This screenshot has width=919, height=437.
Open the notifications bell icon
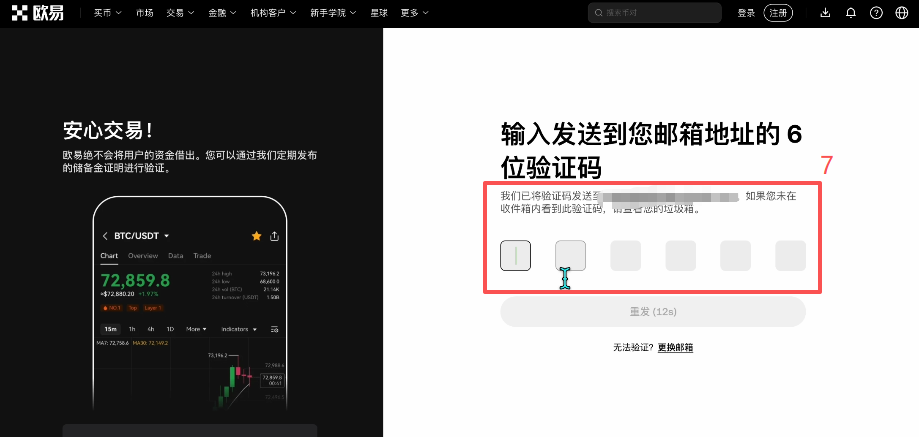coord(851,13)
